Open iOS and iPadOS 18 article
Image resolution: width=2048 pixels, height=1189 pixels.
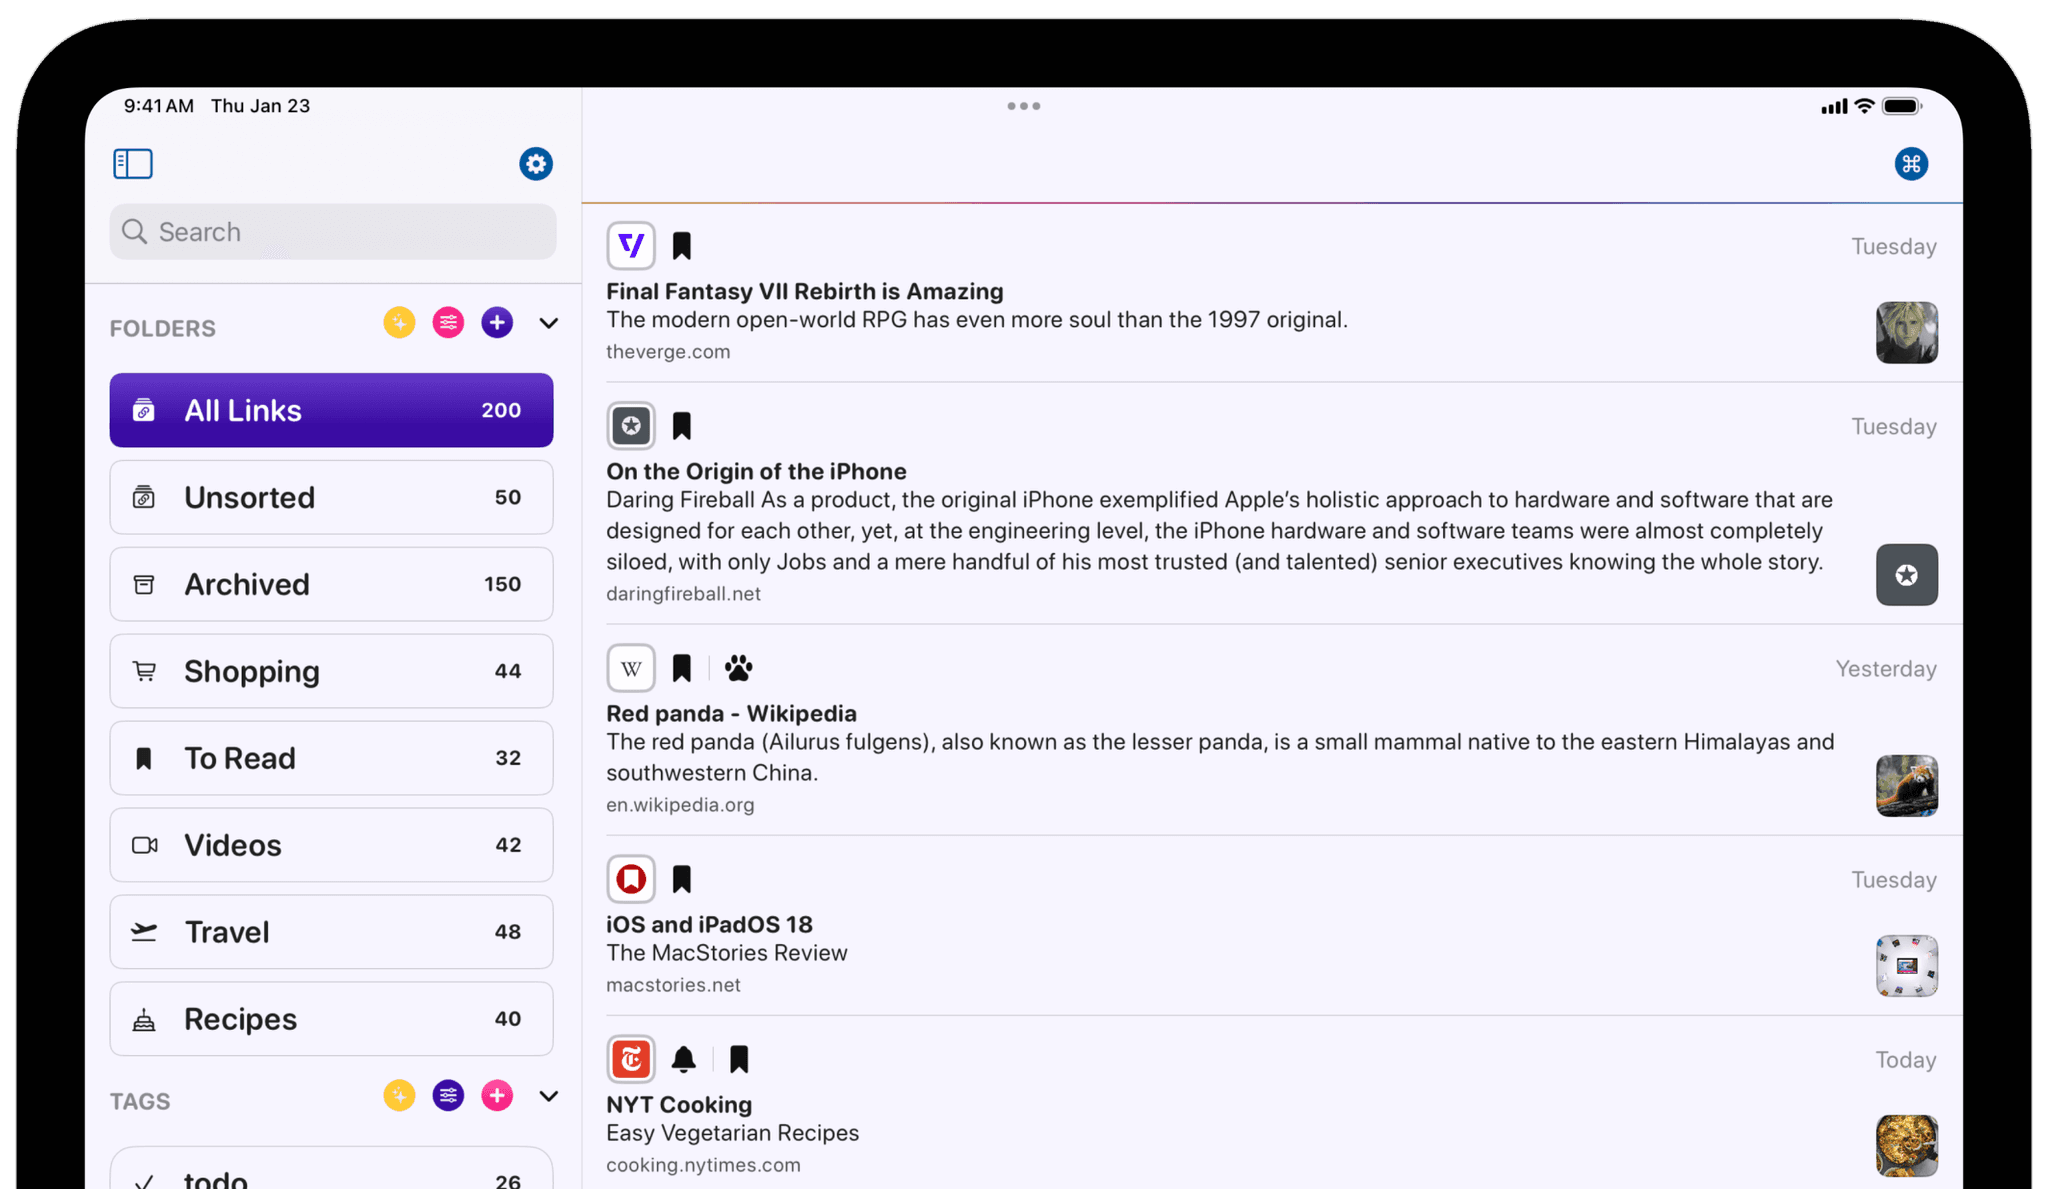[x=709, y=924]
